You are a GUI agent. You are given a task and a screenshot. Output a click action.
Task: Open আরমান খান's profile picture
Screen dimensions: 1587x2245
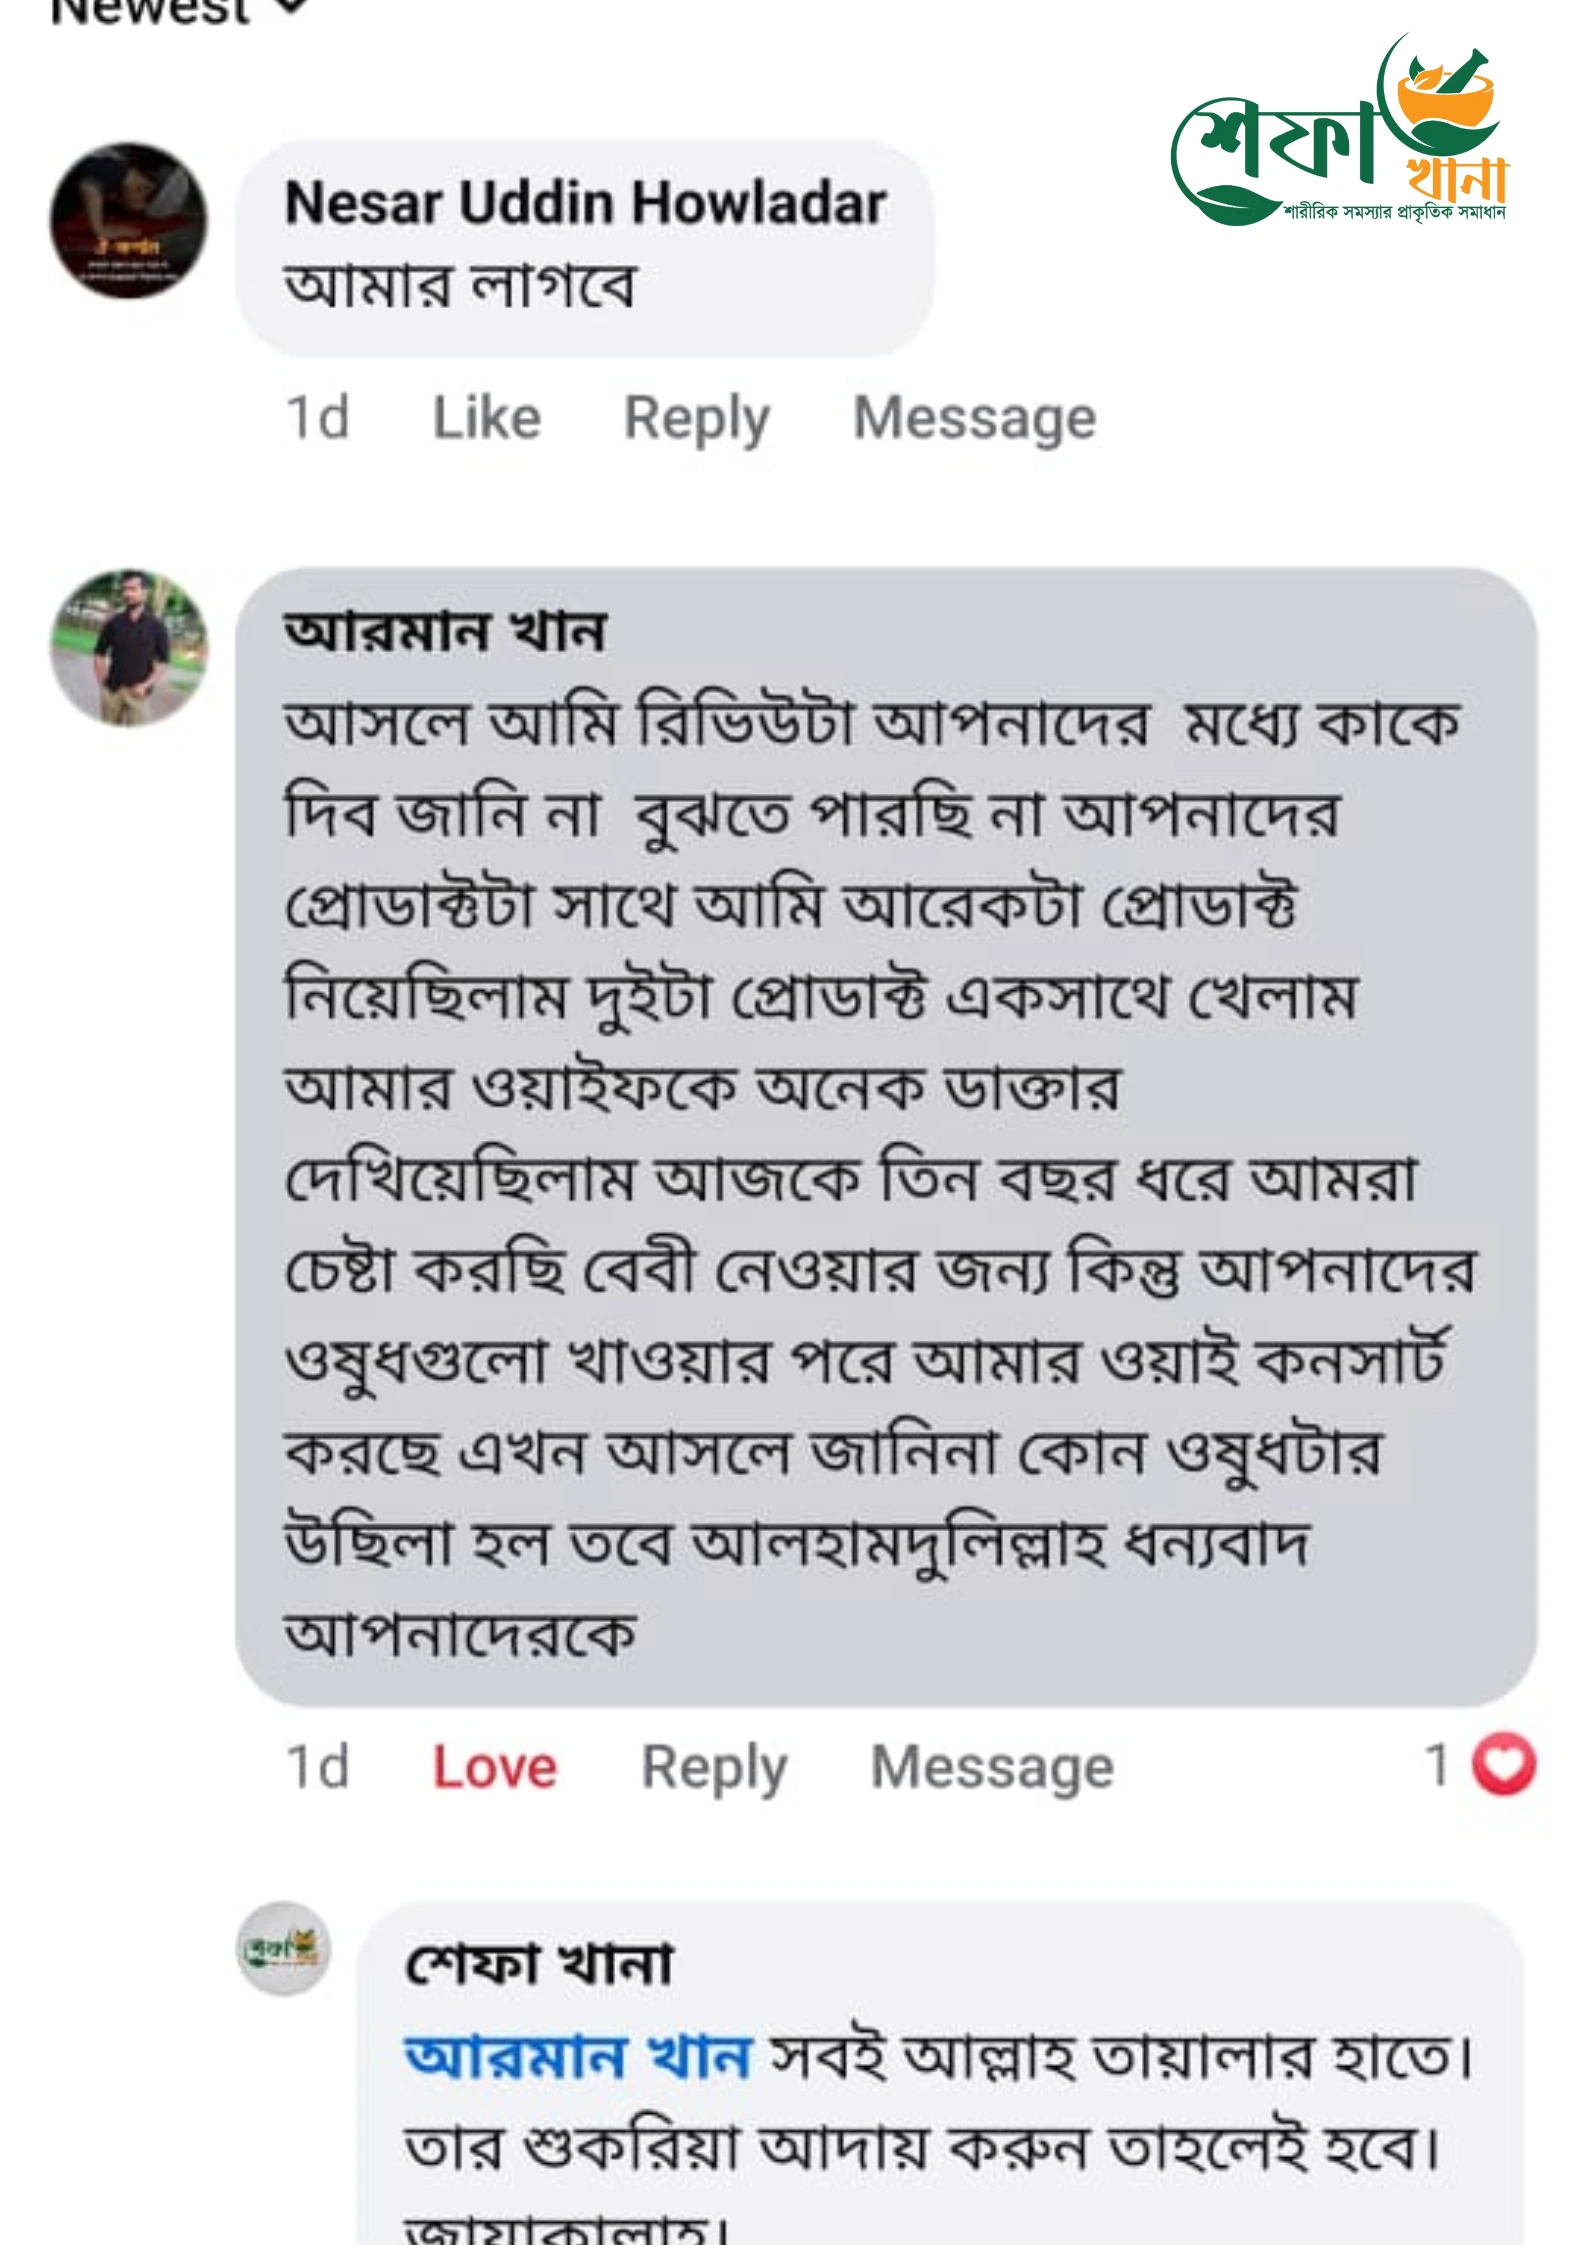[x=128, y=647]
